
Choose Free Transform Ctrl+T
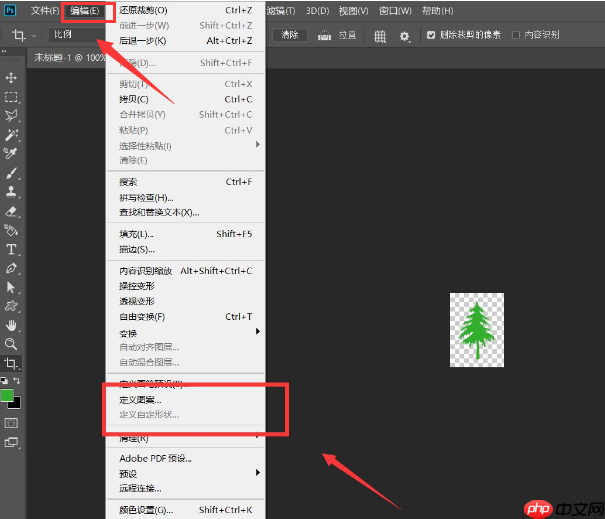coord(185,317)
